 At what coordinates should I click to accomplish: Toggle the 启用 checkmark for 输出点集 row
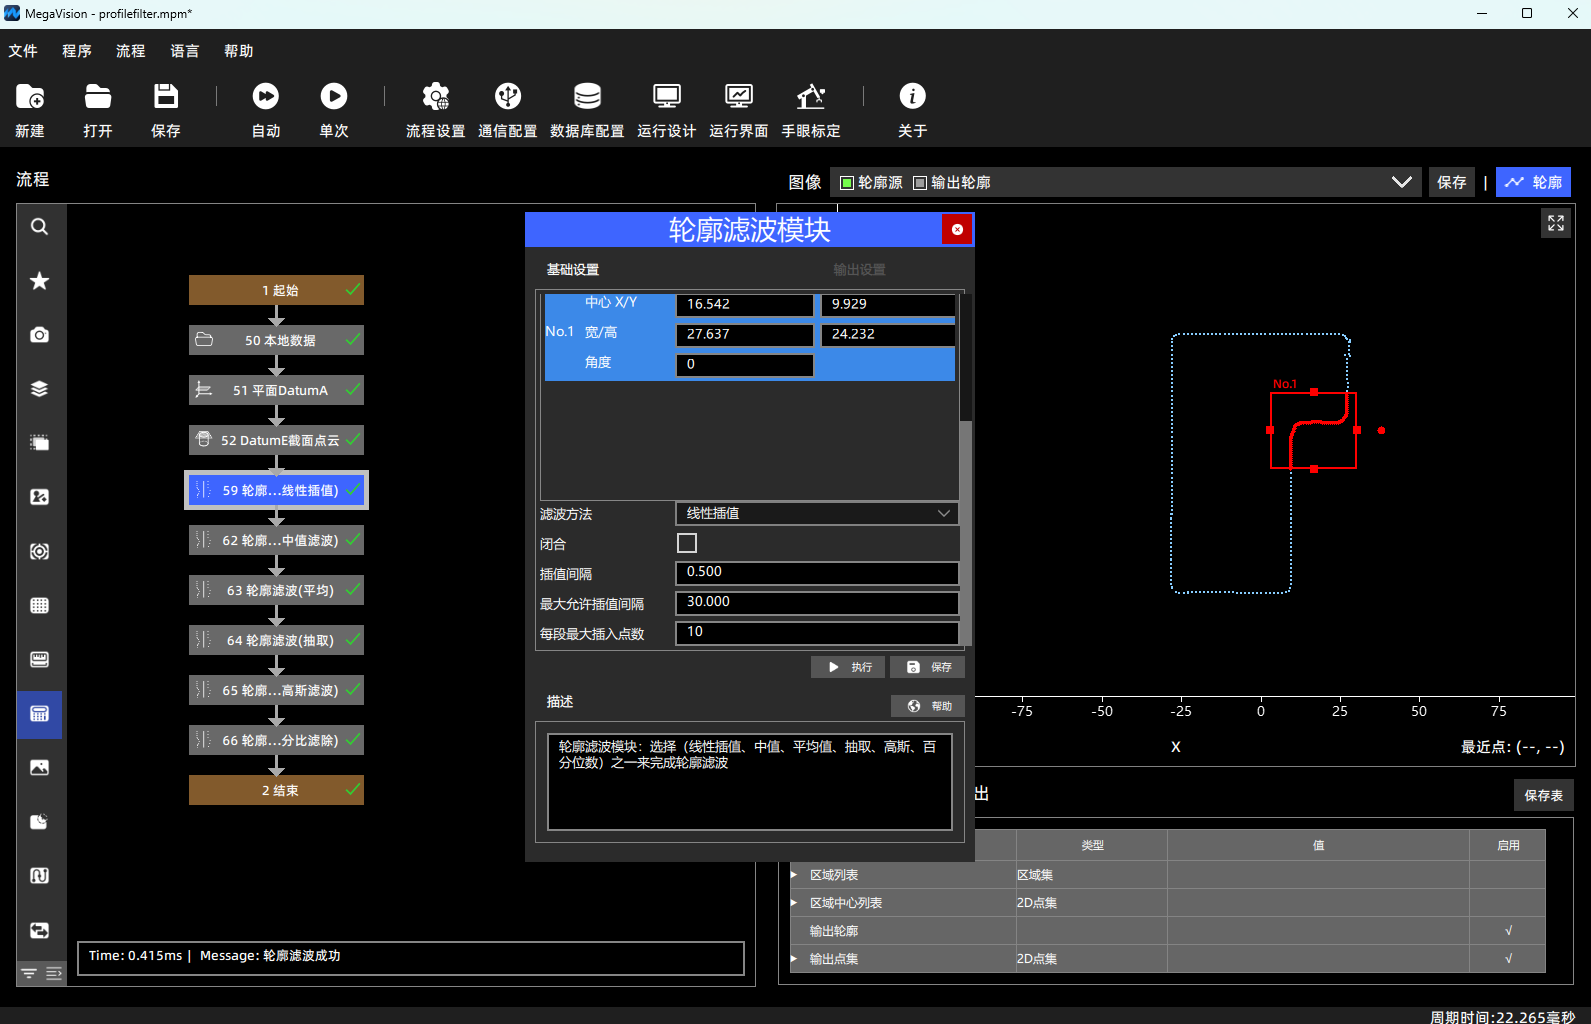tap(1508, 959)
